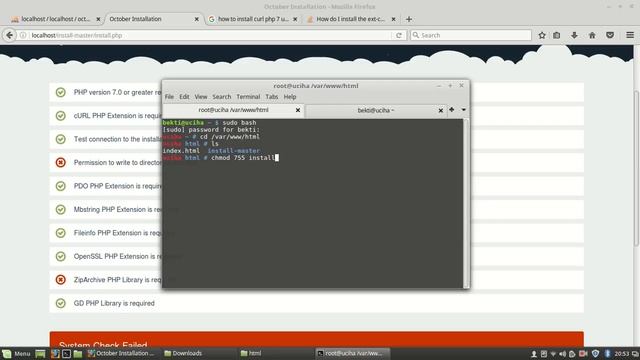Add new terminal tab with plus icon
The height and width of the screenshot is (360, 640).
tap(452, 109)
